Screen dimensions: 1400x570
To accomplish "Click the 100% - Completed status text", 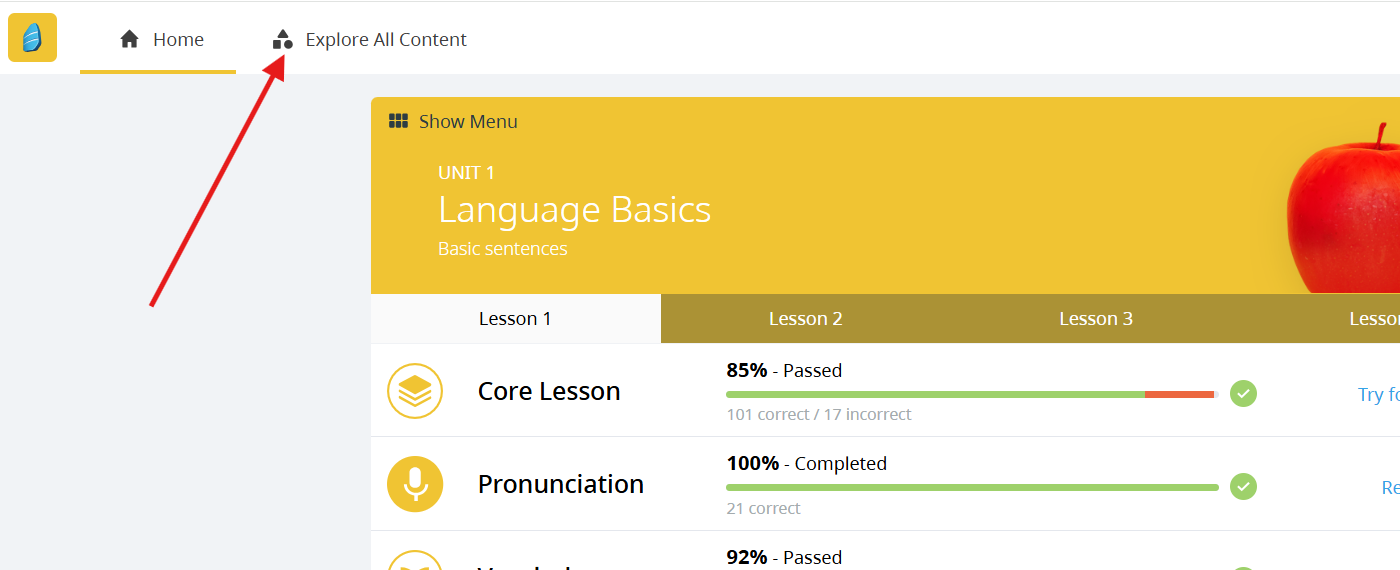I will 807,463.
